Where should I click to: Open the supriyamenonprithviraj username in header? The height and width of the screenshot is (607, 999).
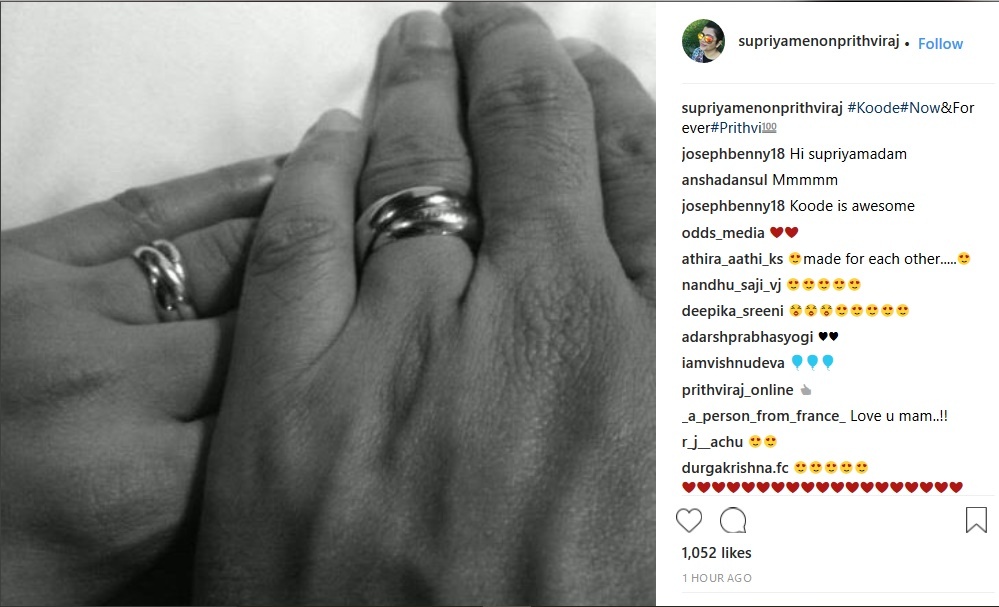pyautogui.click(x=819, y=41)
